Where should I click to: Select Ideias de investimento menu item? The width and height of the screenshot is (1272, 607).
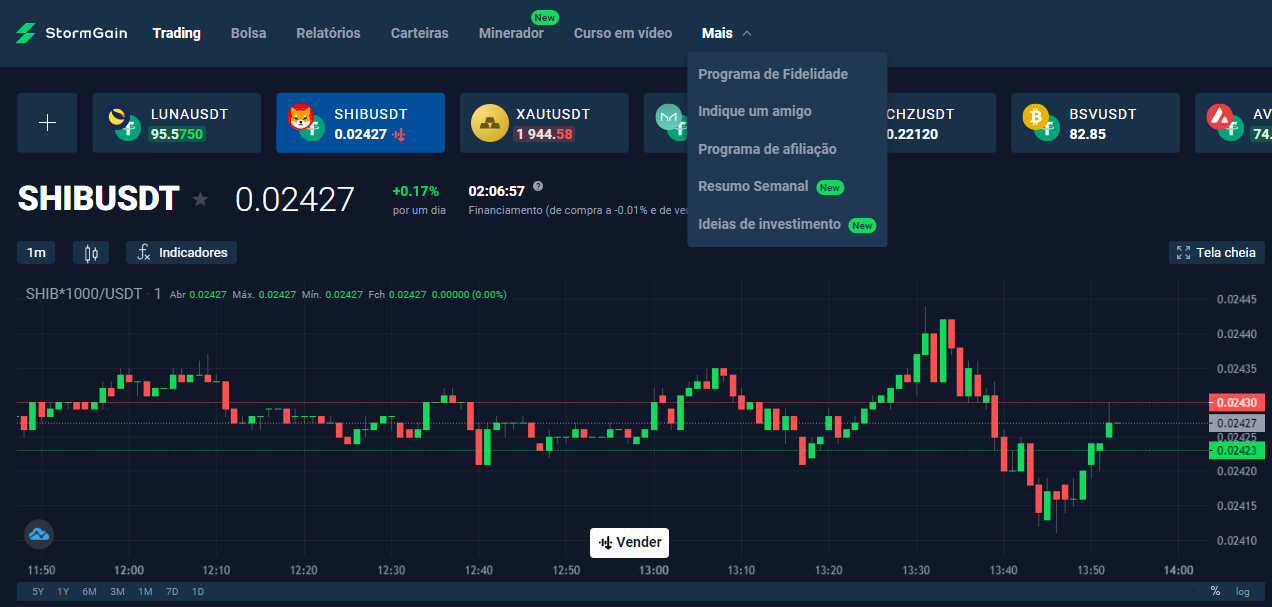point(787,224)
